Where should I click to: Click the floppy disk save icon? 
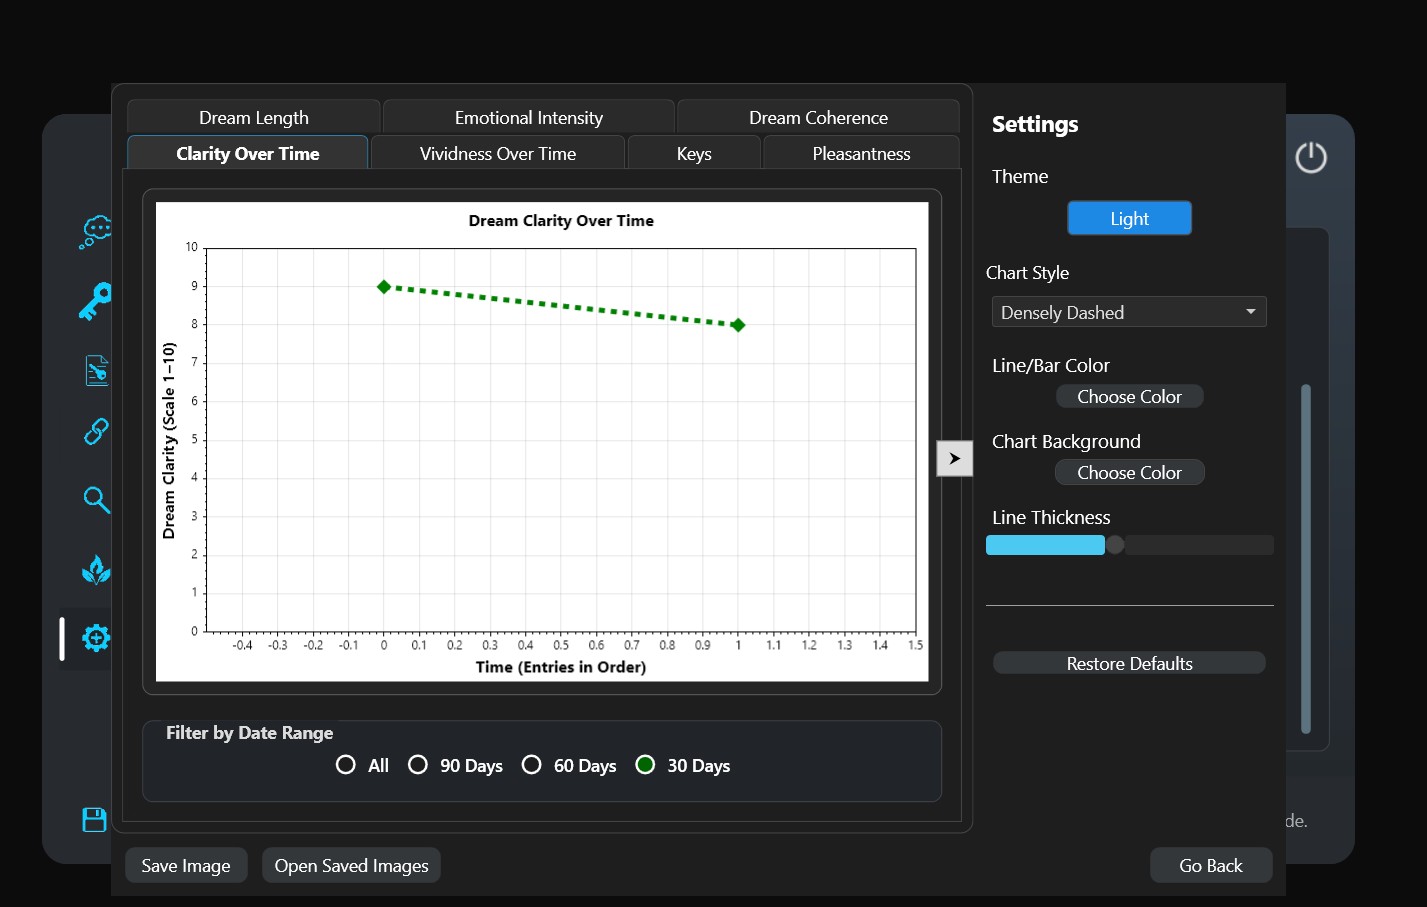click(x=94, y=820)
